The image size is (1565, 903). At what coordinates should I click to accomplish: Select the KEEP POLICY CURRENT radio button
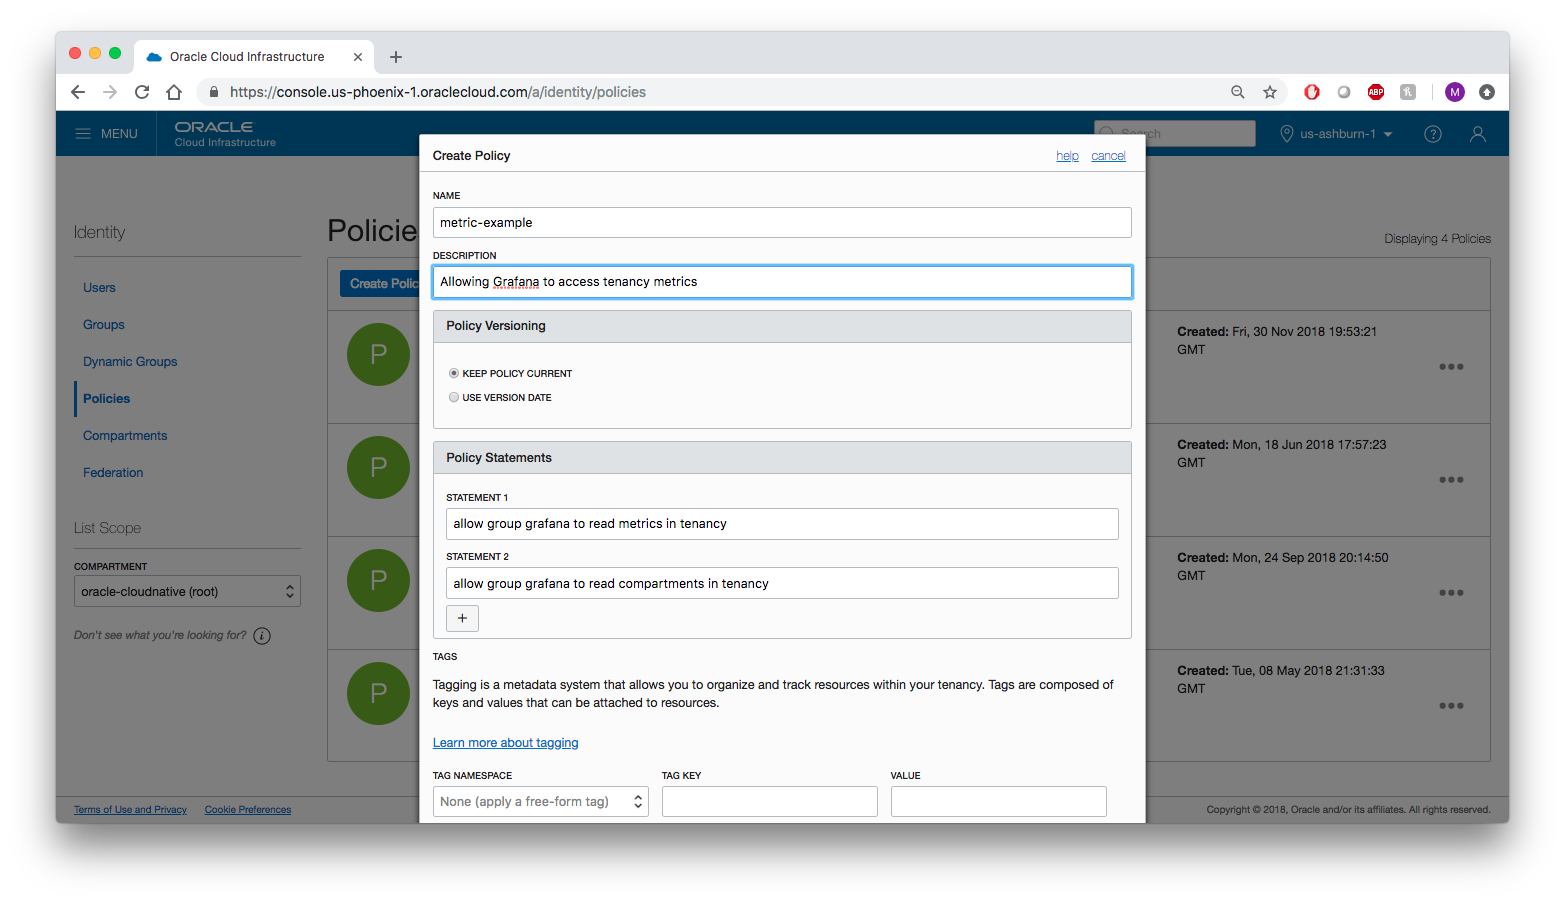point(453,372)
